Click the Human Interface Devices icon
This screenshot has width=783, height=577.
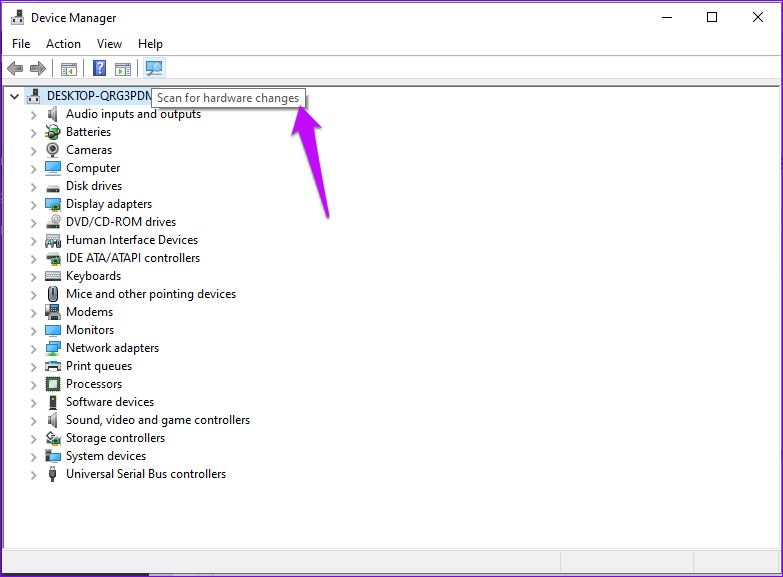click(x=52, y=241)
